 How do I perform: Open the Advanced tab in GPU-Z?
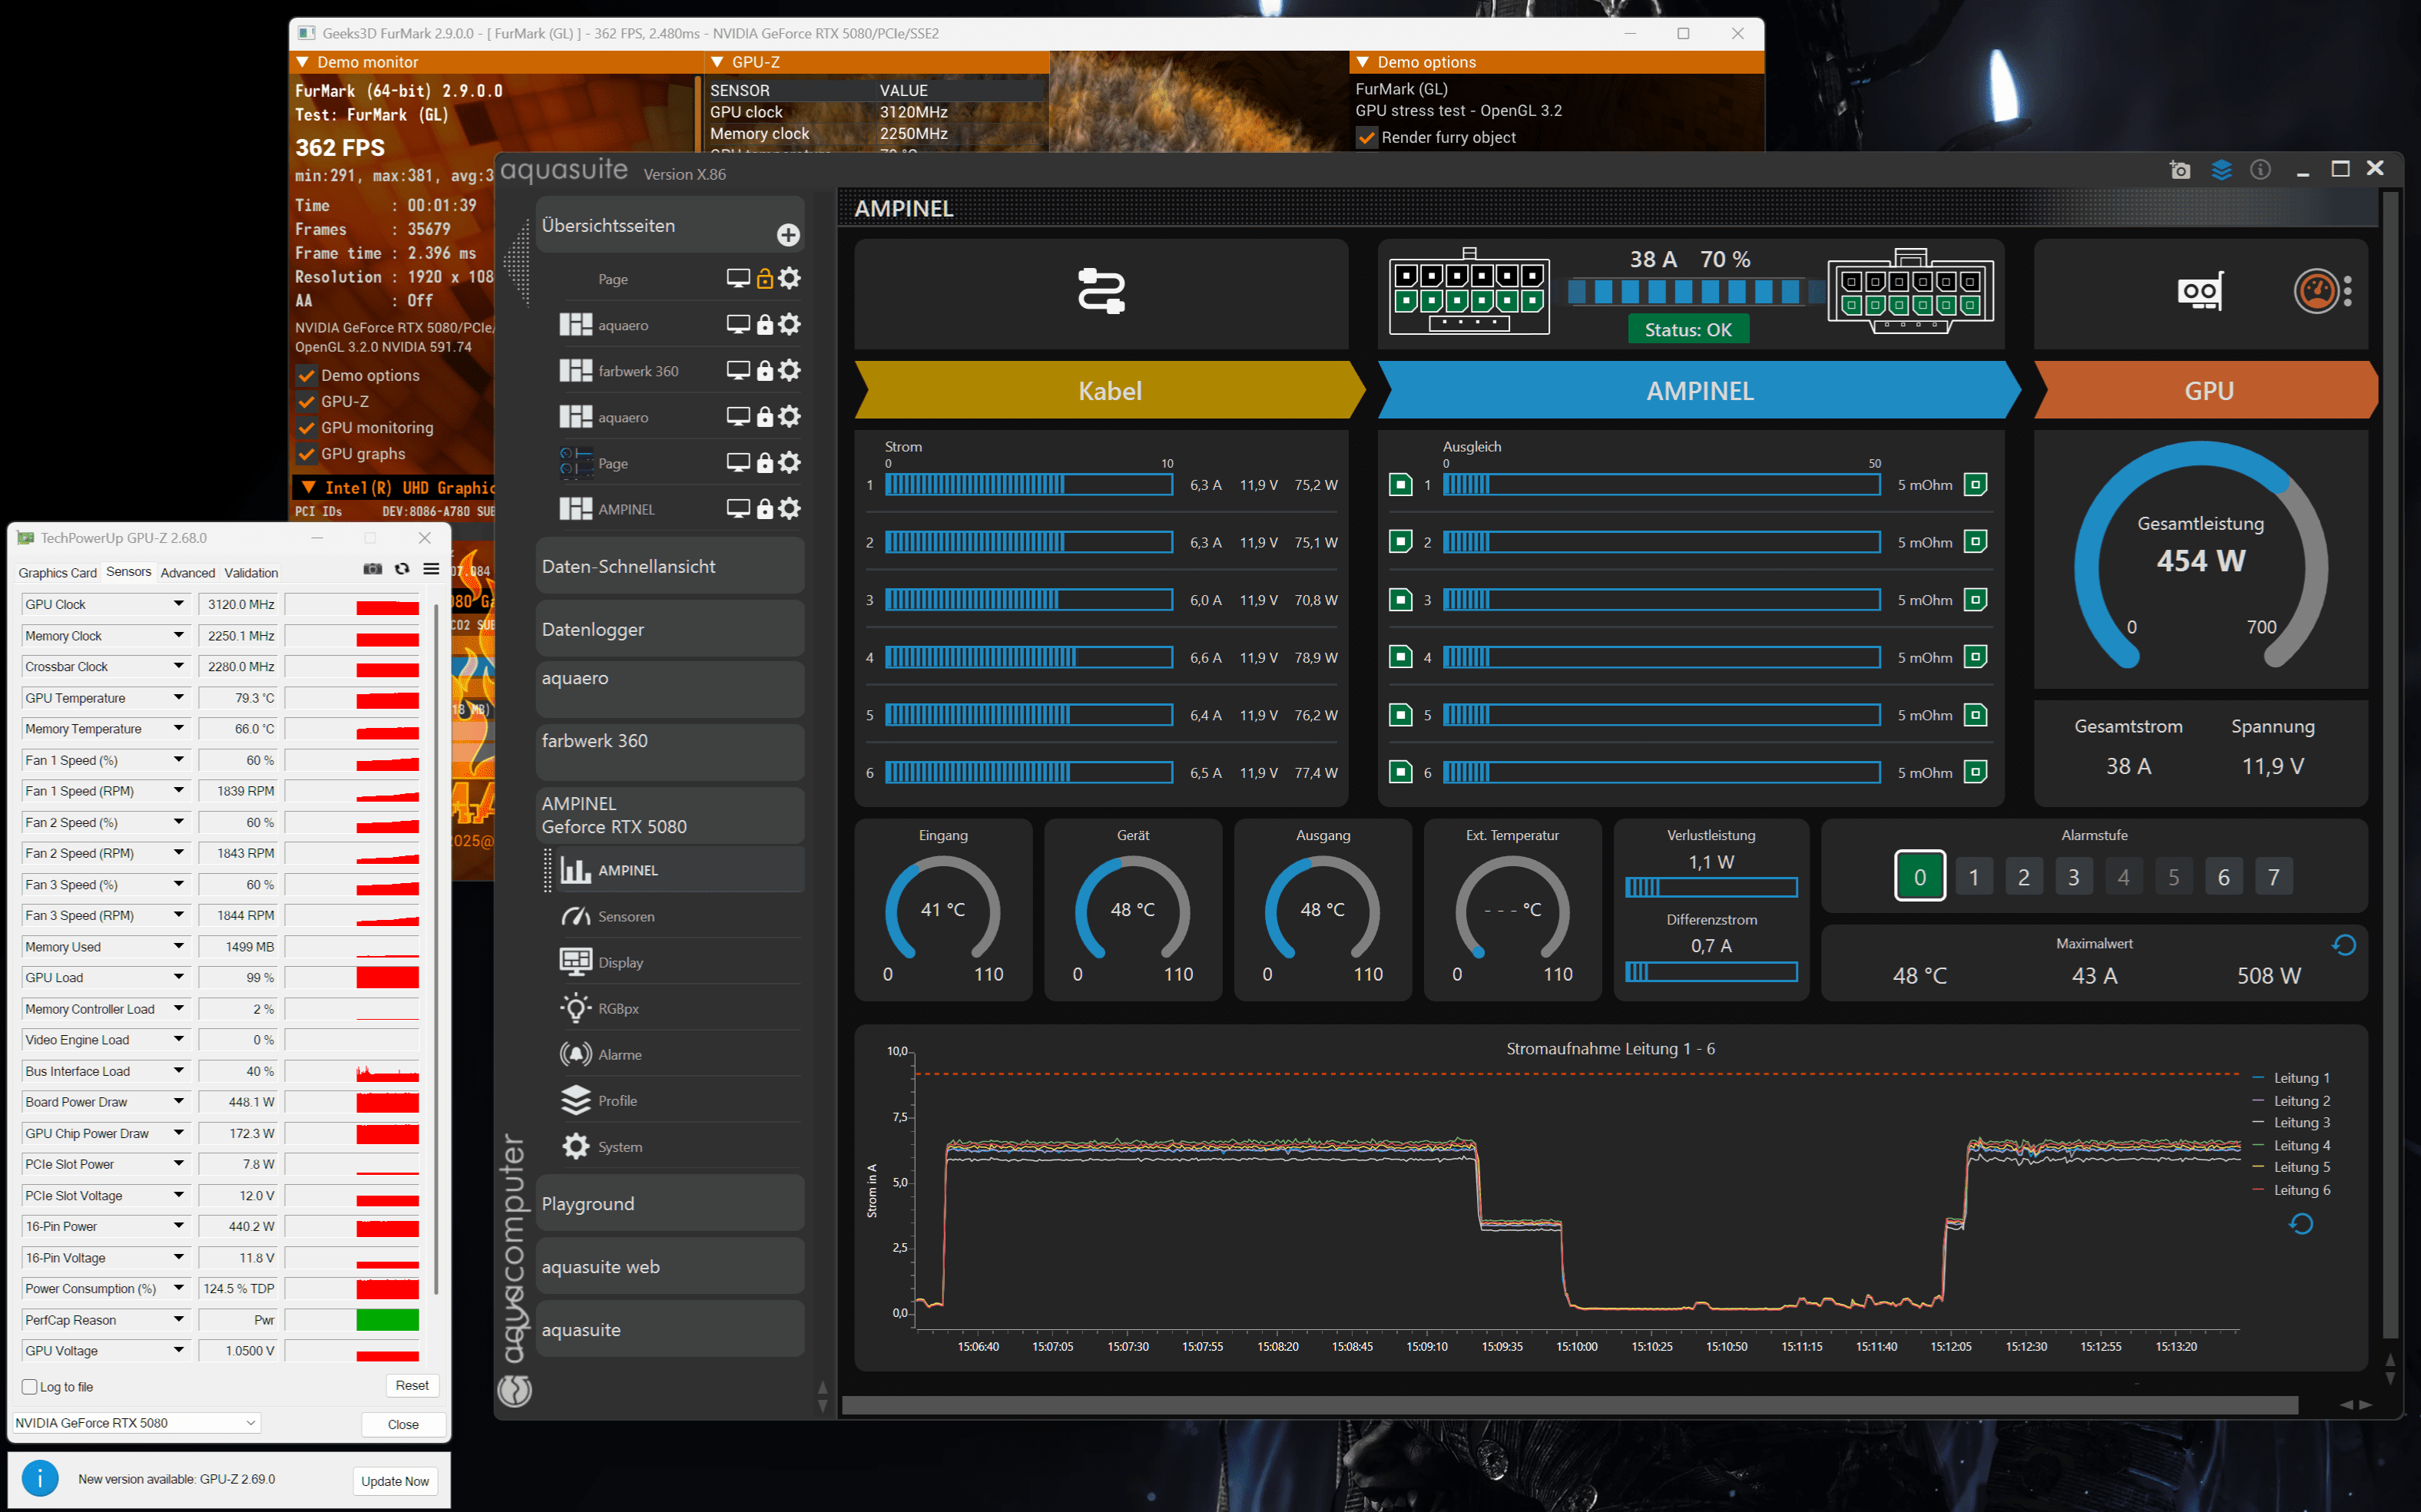[187, 573]
